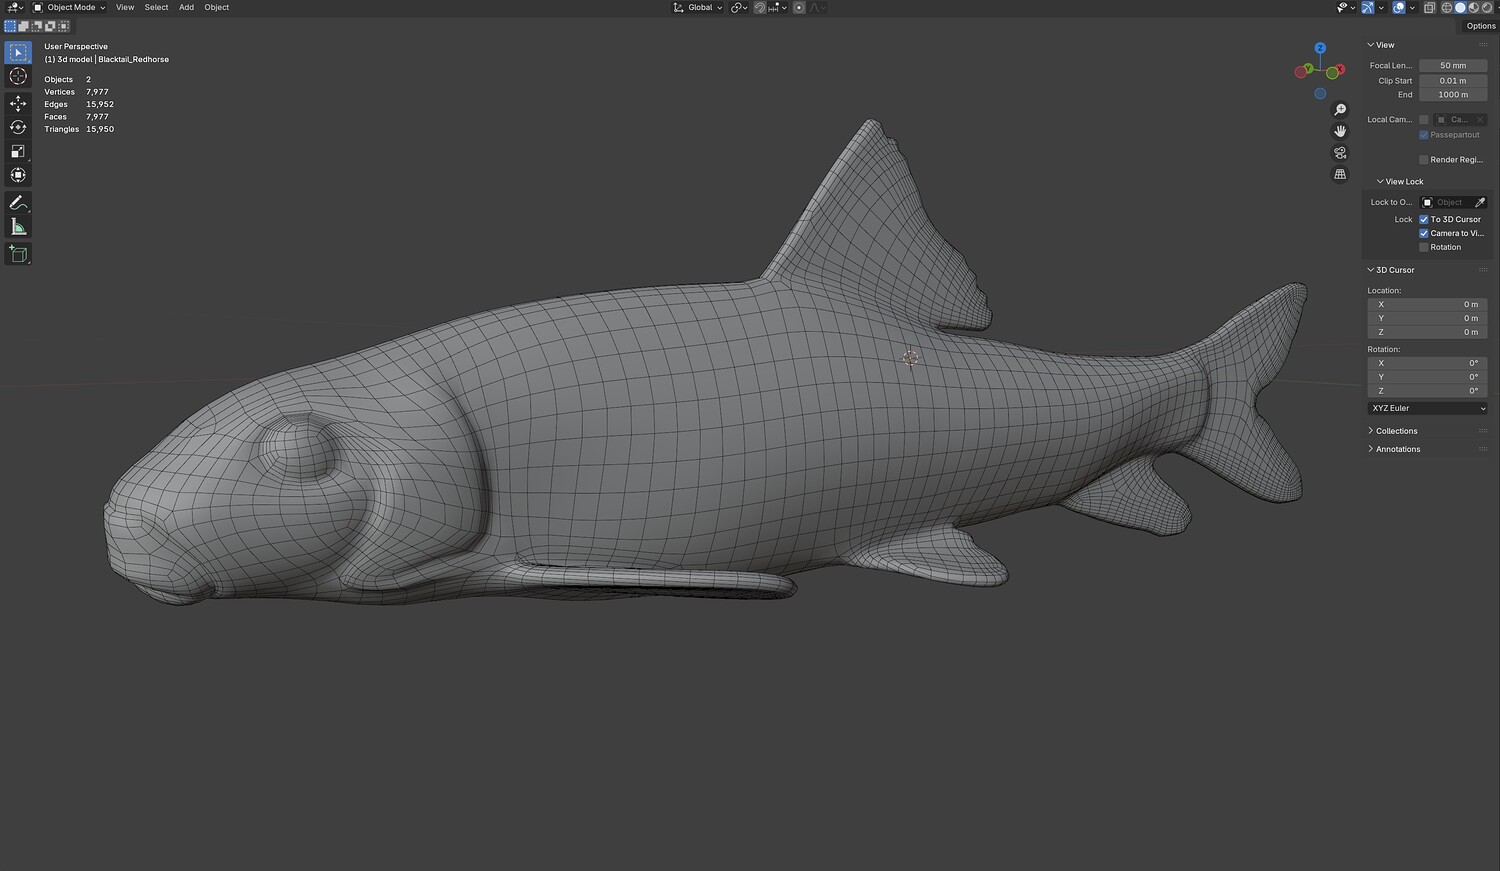
Task: Click the Options button
Action: pyautogui.click(x=1481, y=26)
